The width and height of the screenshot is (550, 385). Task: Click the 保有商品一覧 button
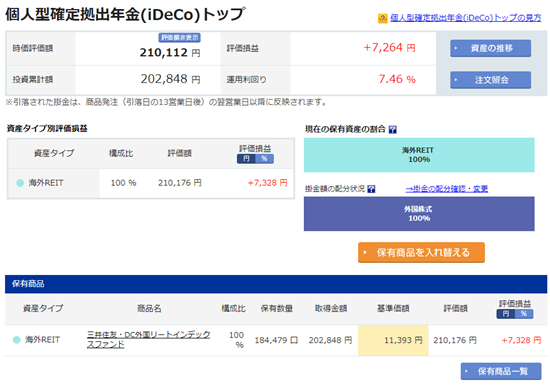501,371
